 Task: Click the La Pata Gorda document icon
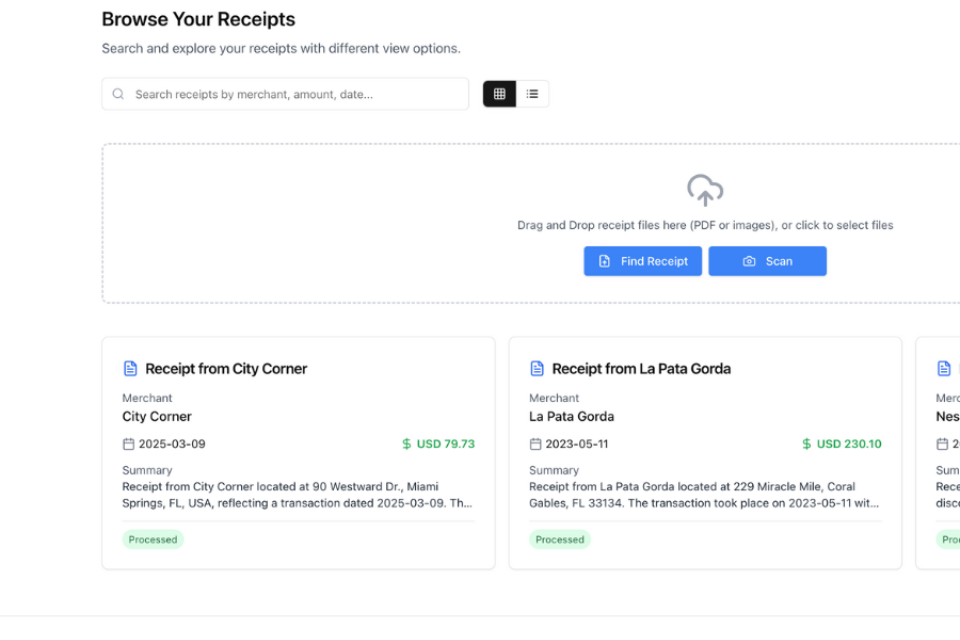coord(537,369)
